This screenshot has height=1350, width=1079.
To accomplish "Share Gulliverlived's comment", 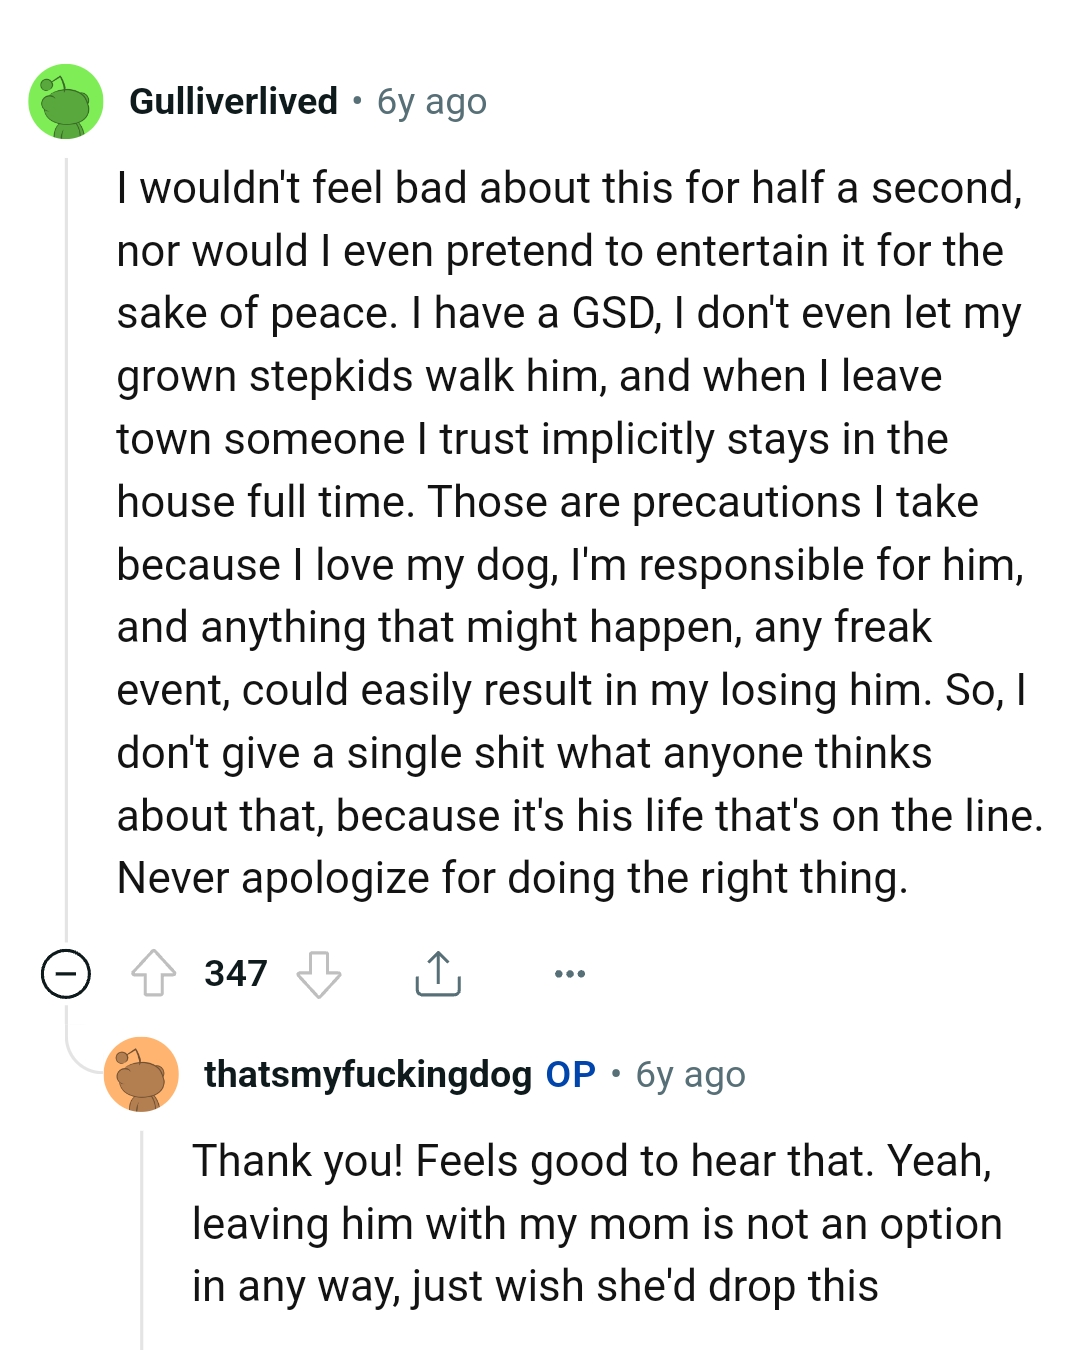I will [437, 973].
